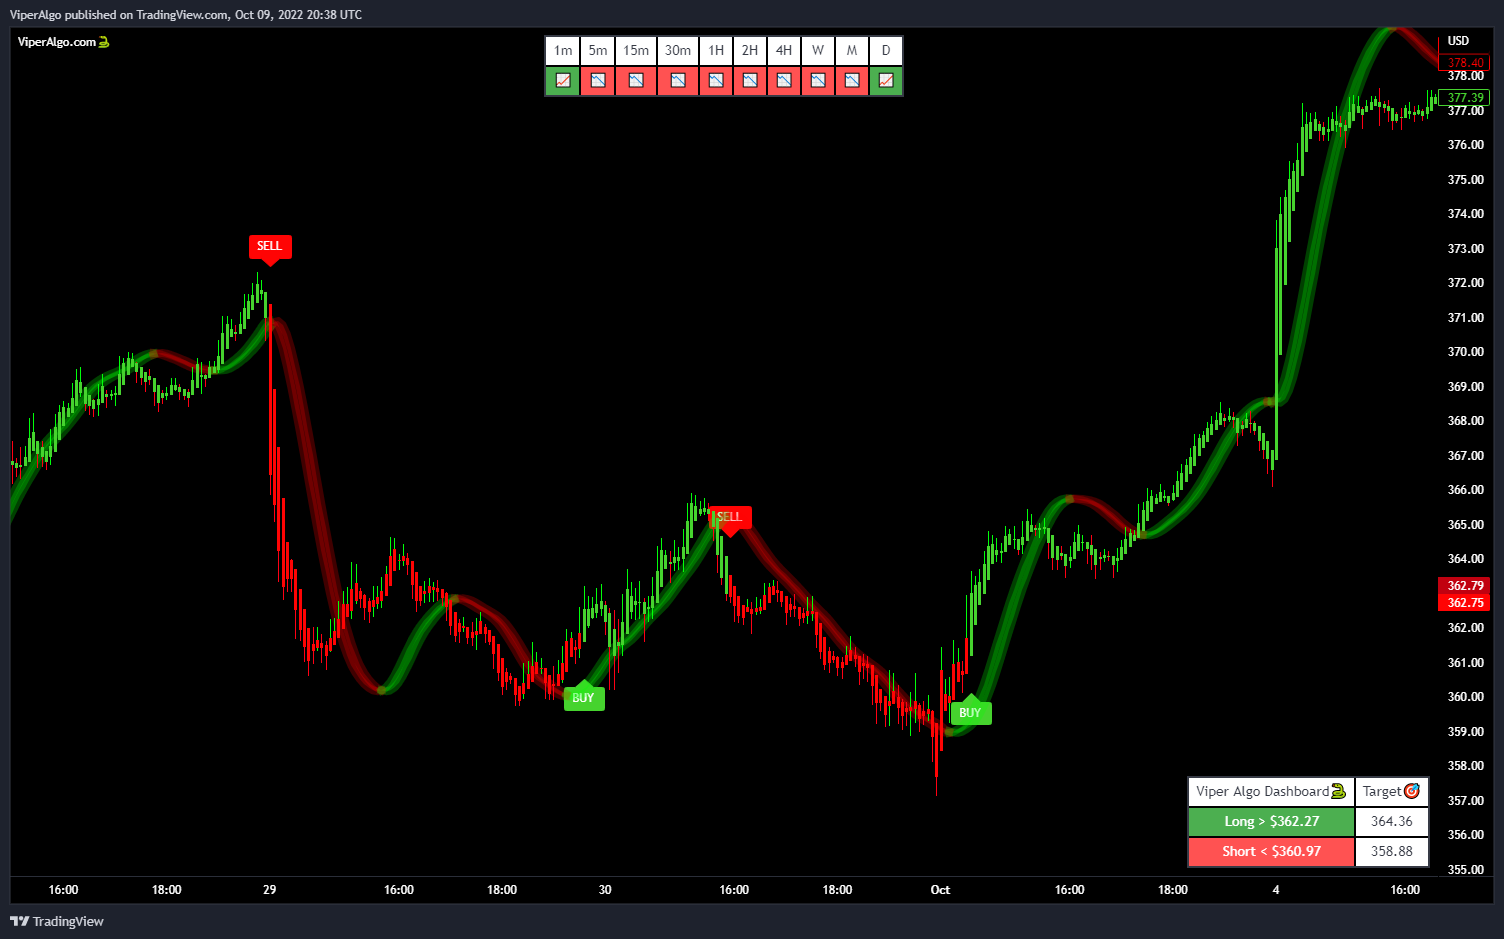The height and width of the screenshot is (939, 1504).
Task: Click the uptrend chart icon under 1m
Action: click(x=563, y=80)
